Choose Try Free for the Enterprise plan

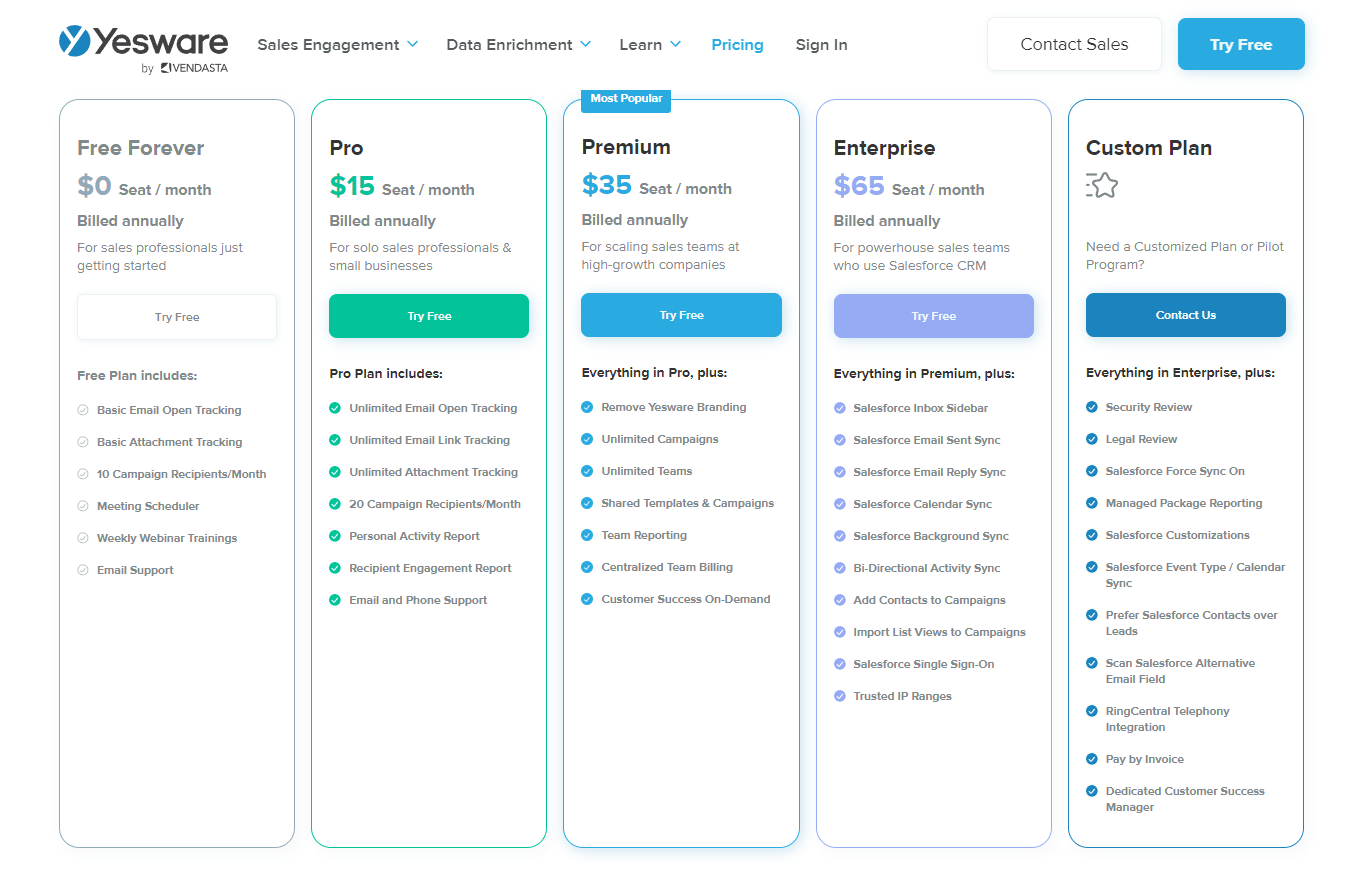pos(934,316)
